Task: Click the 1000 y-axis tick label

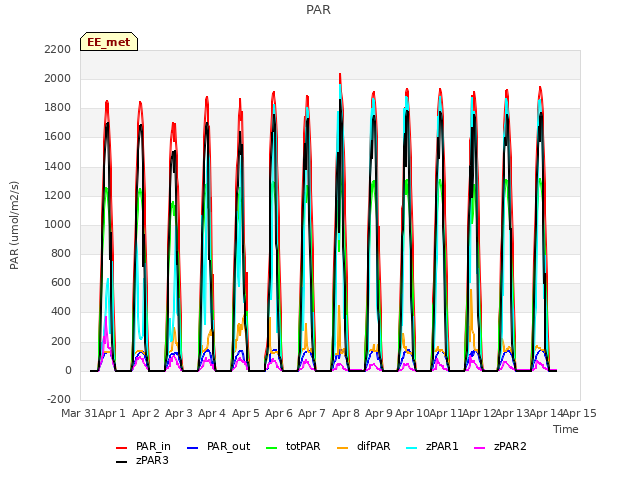Action: coord(58,224)
